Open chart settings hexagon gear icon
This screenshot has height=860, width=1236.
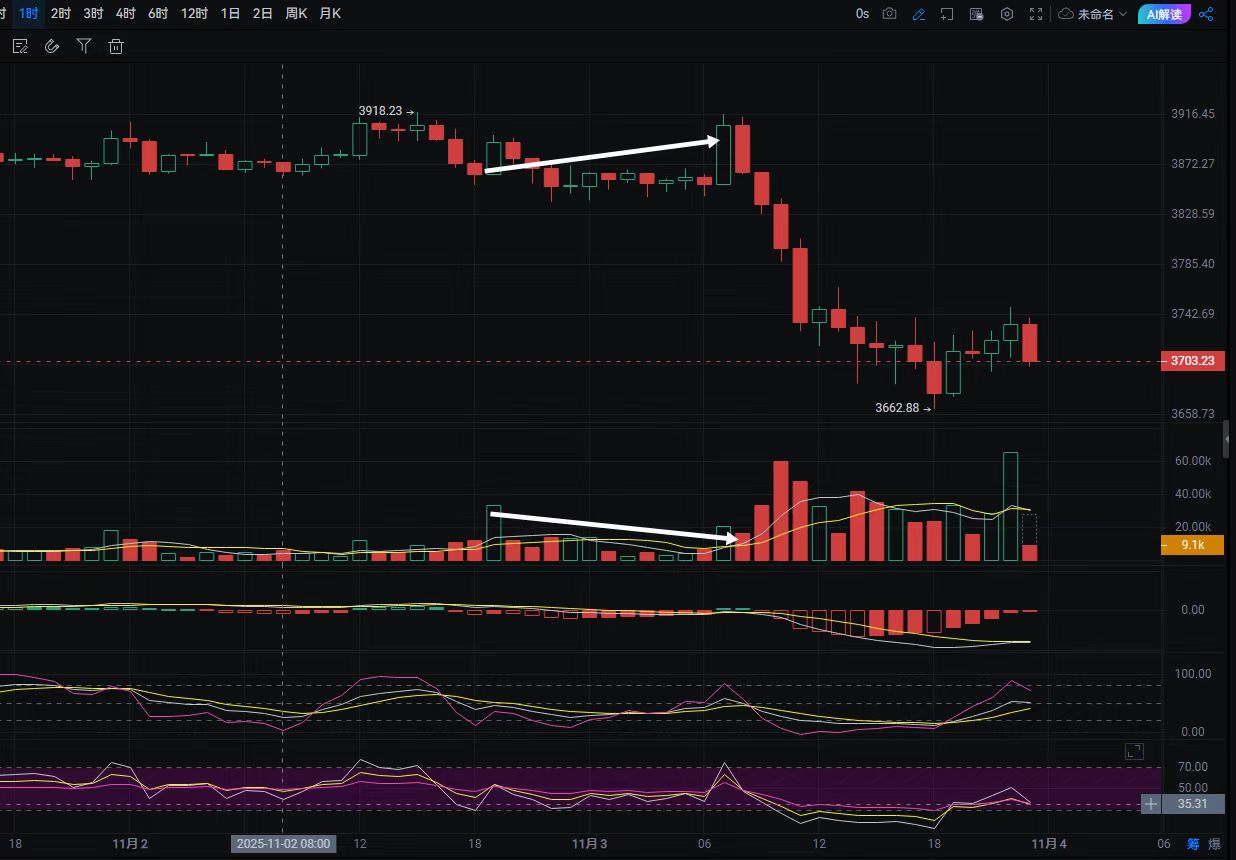[x=1007, y=14]
